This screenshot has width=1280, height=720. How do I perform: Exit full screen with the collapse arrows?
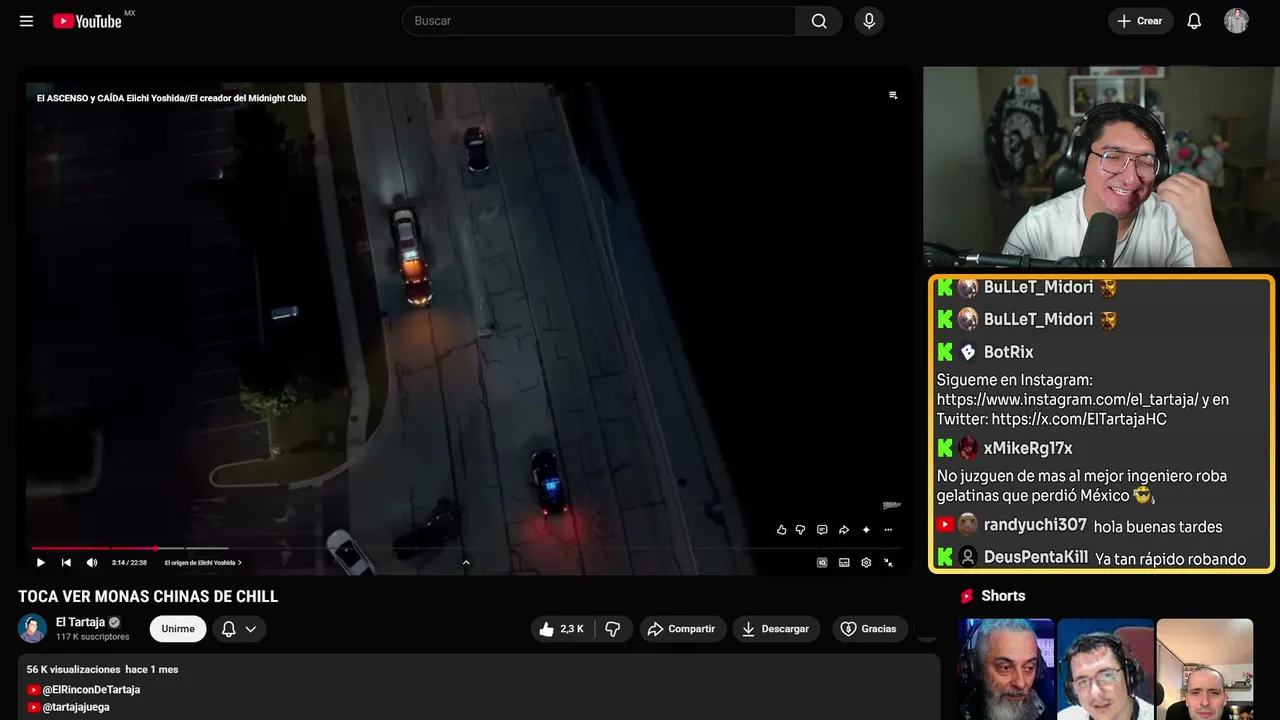[x=888, y=562]
